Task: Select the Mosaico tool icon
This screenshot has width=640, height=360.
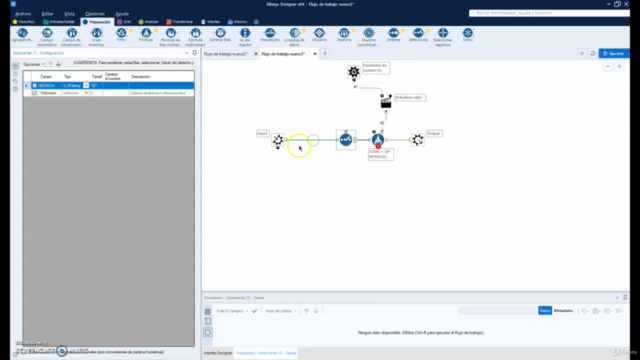Action: coord(319,33)
